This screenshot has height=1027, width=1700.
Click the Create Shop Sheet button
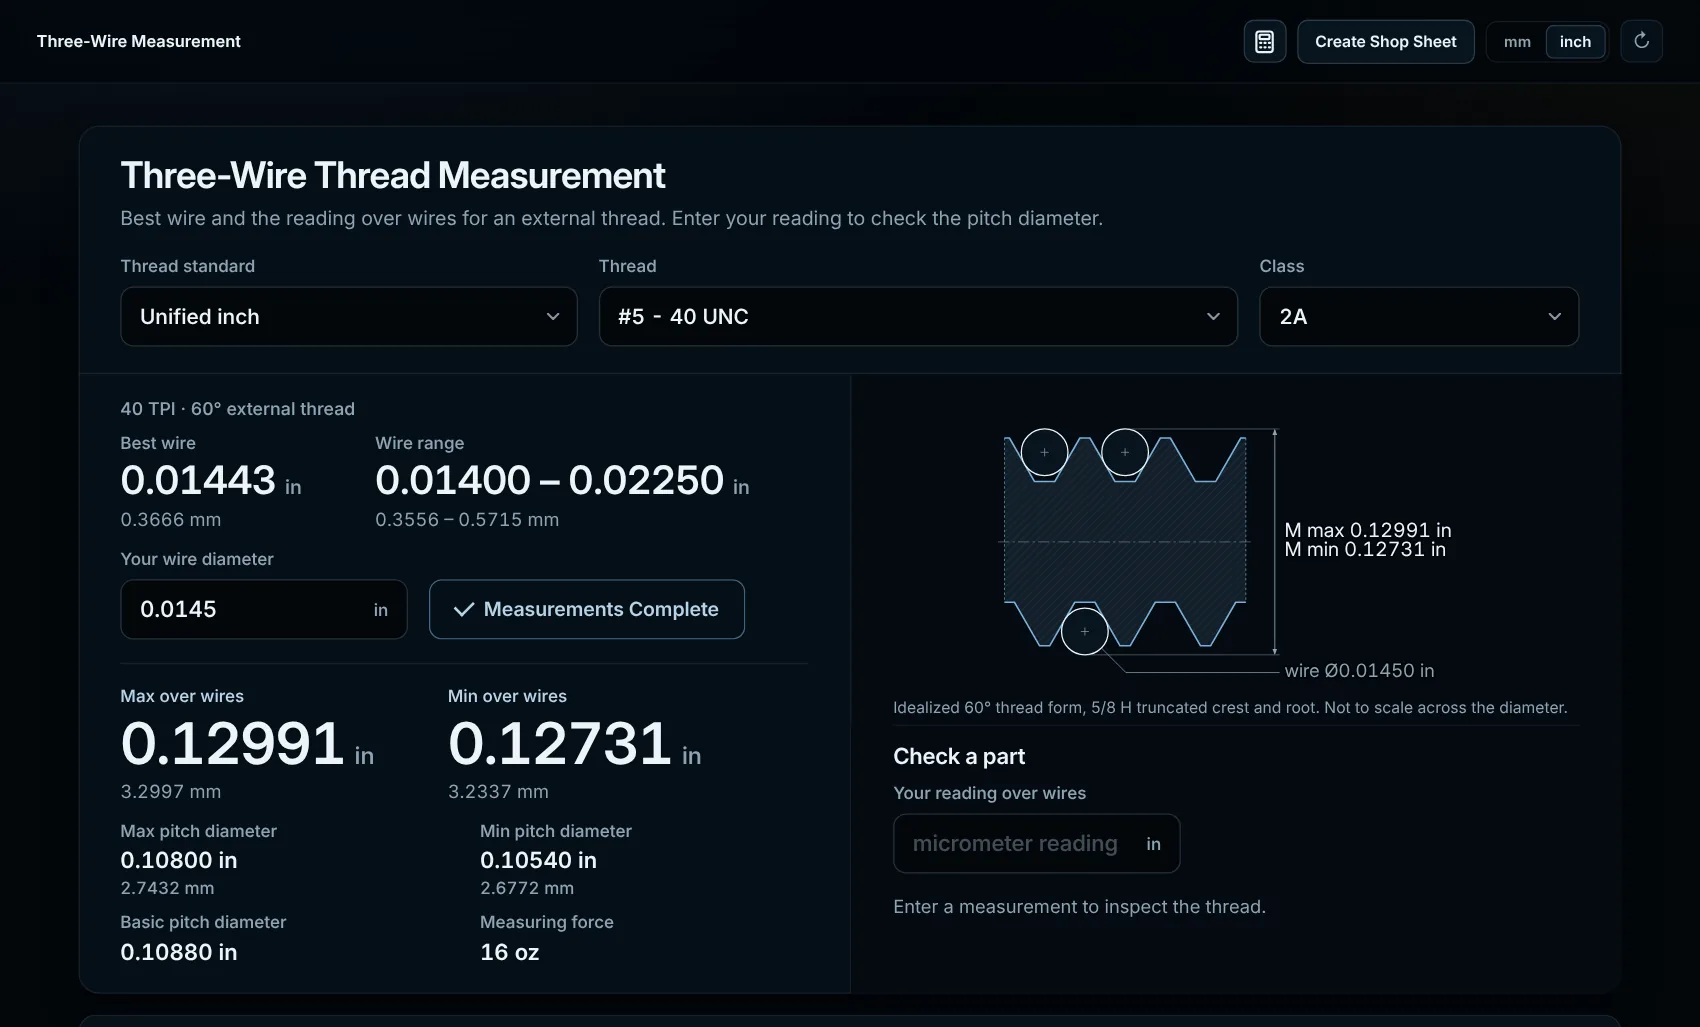pos(1385,41)
